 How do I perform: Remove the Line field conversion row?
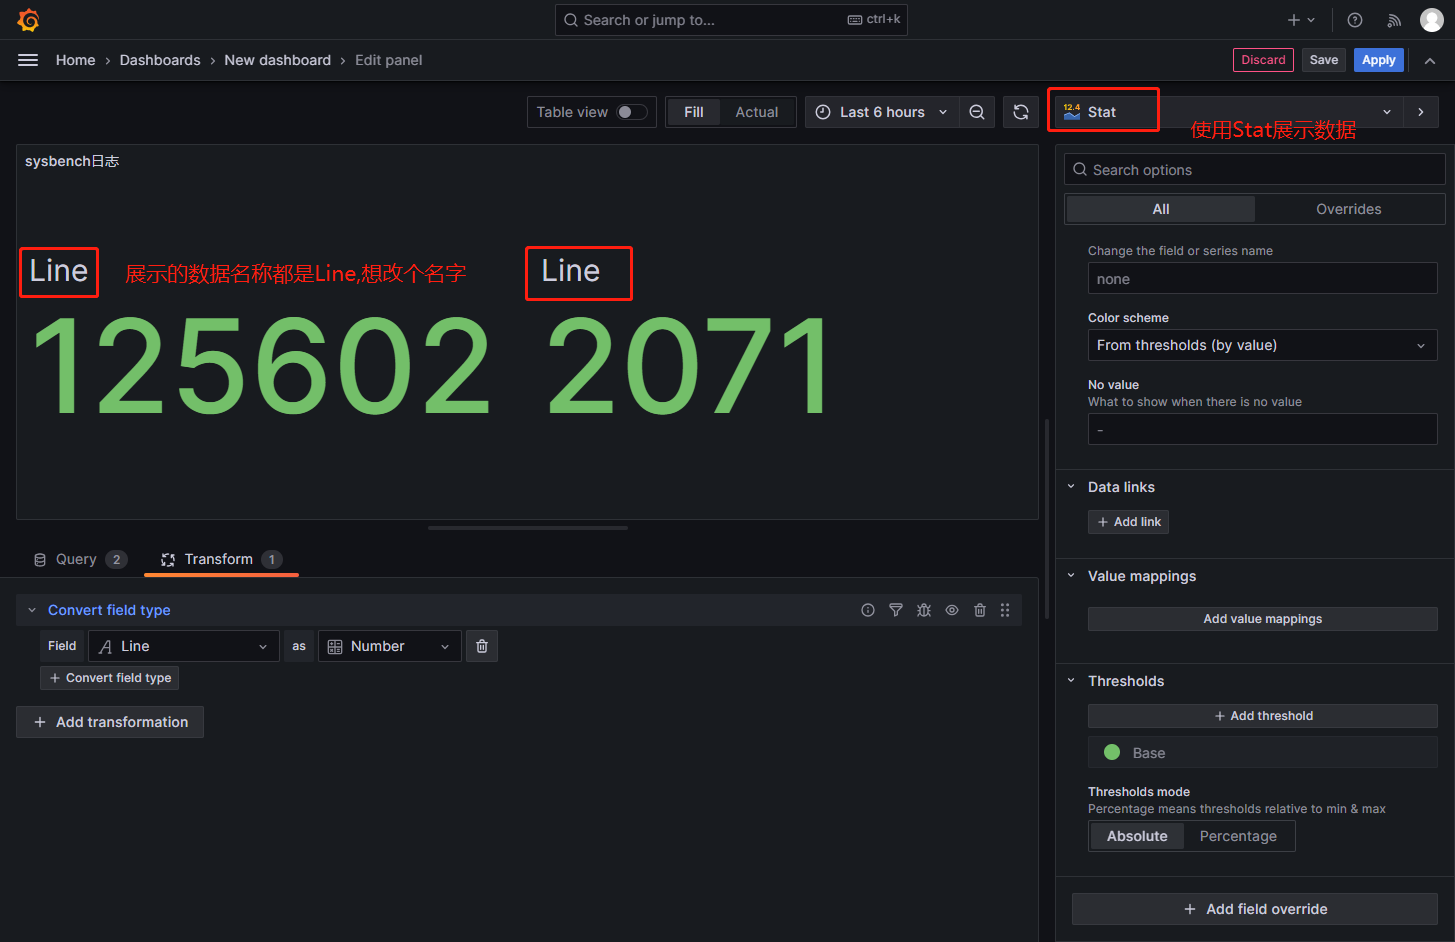point(482,646)
